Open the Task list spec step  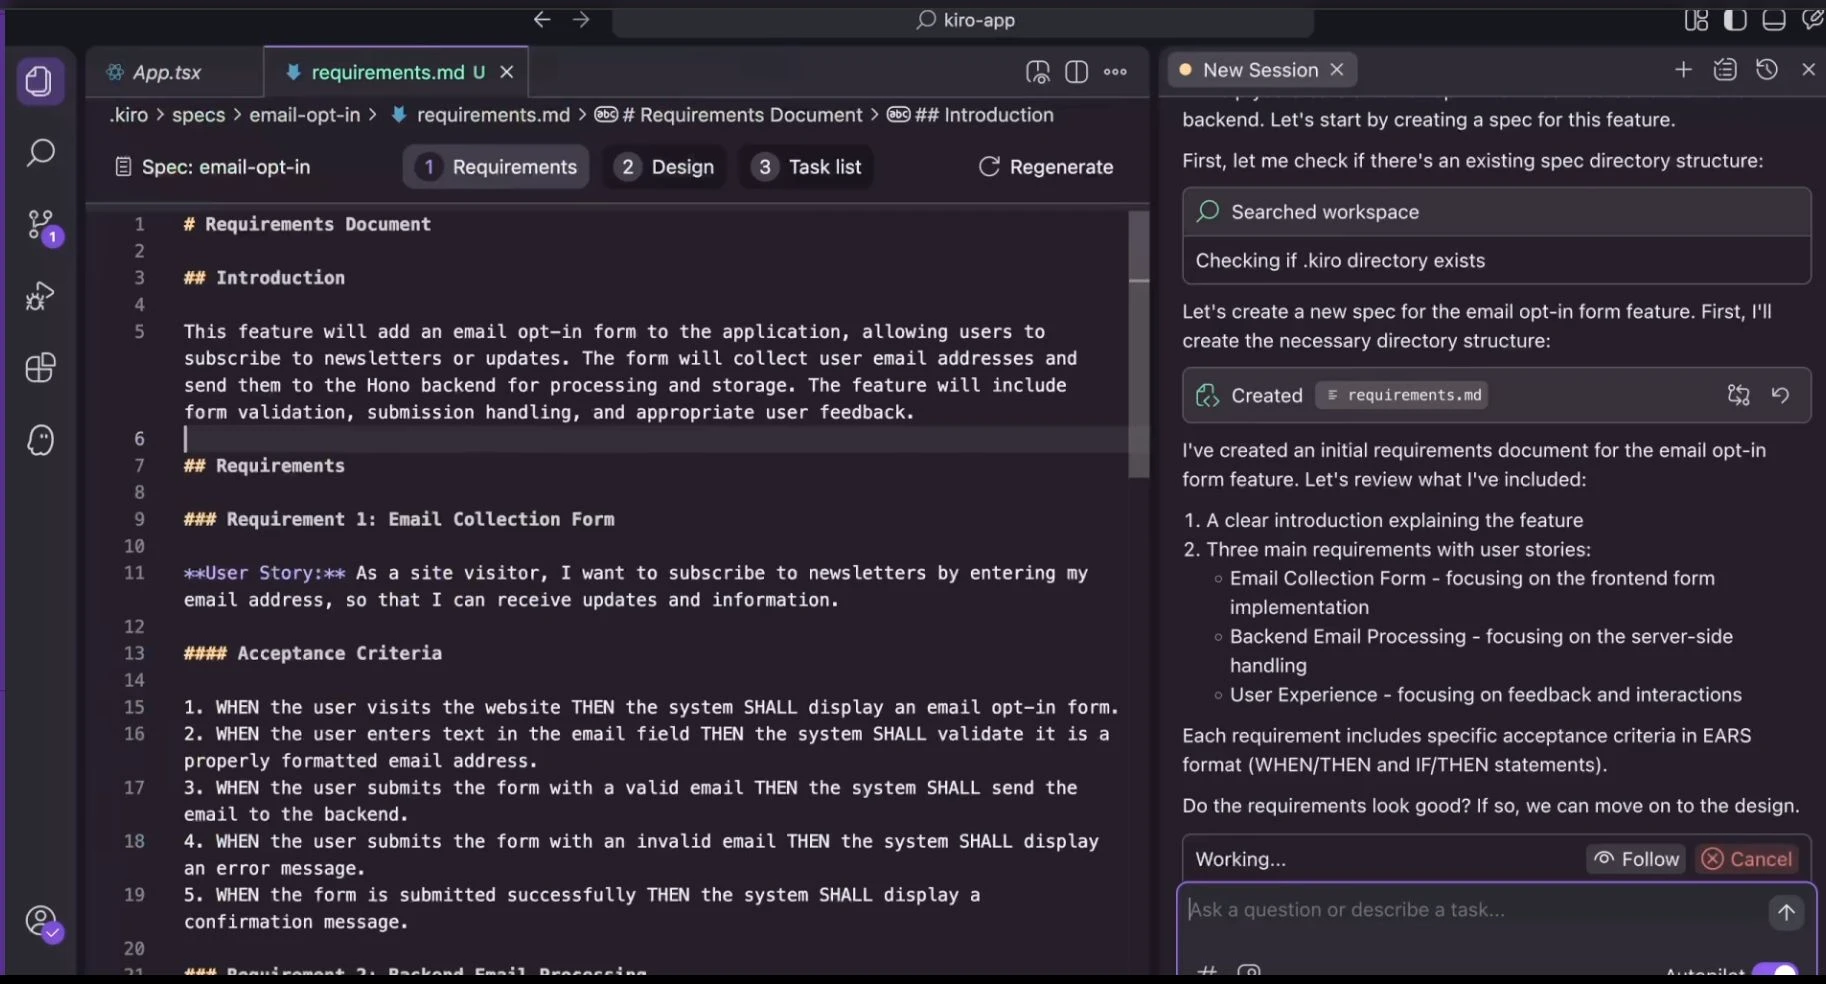pyautogui.click(x=807, y=167)
